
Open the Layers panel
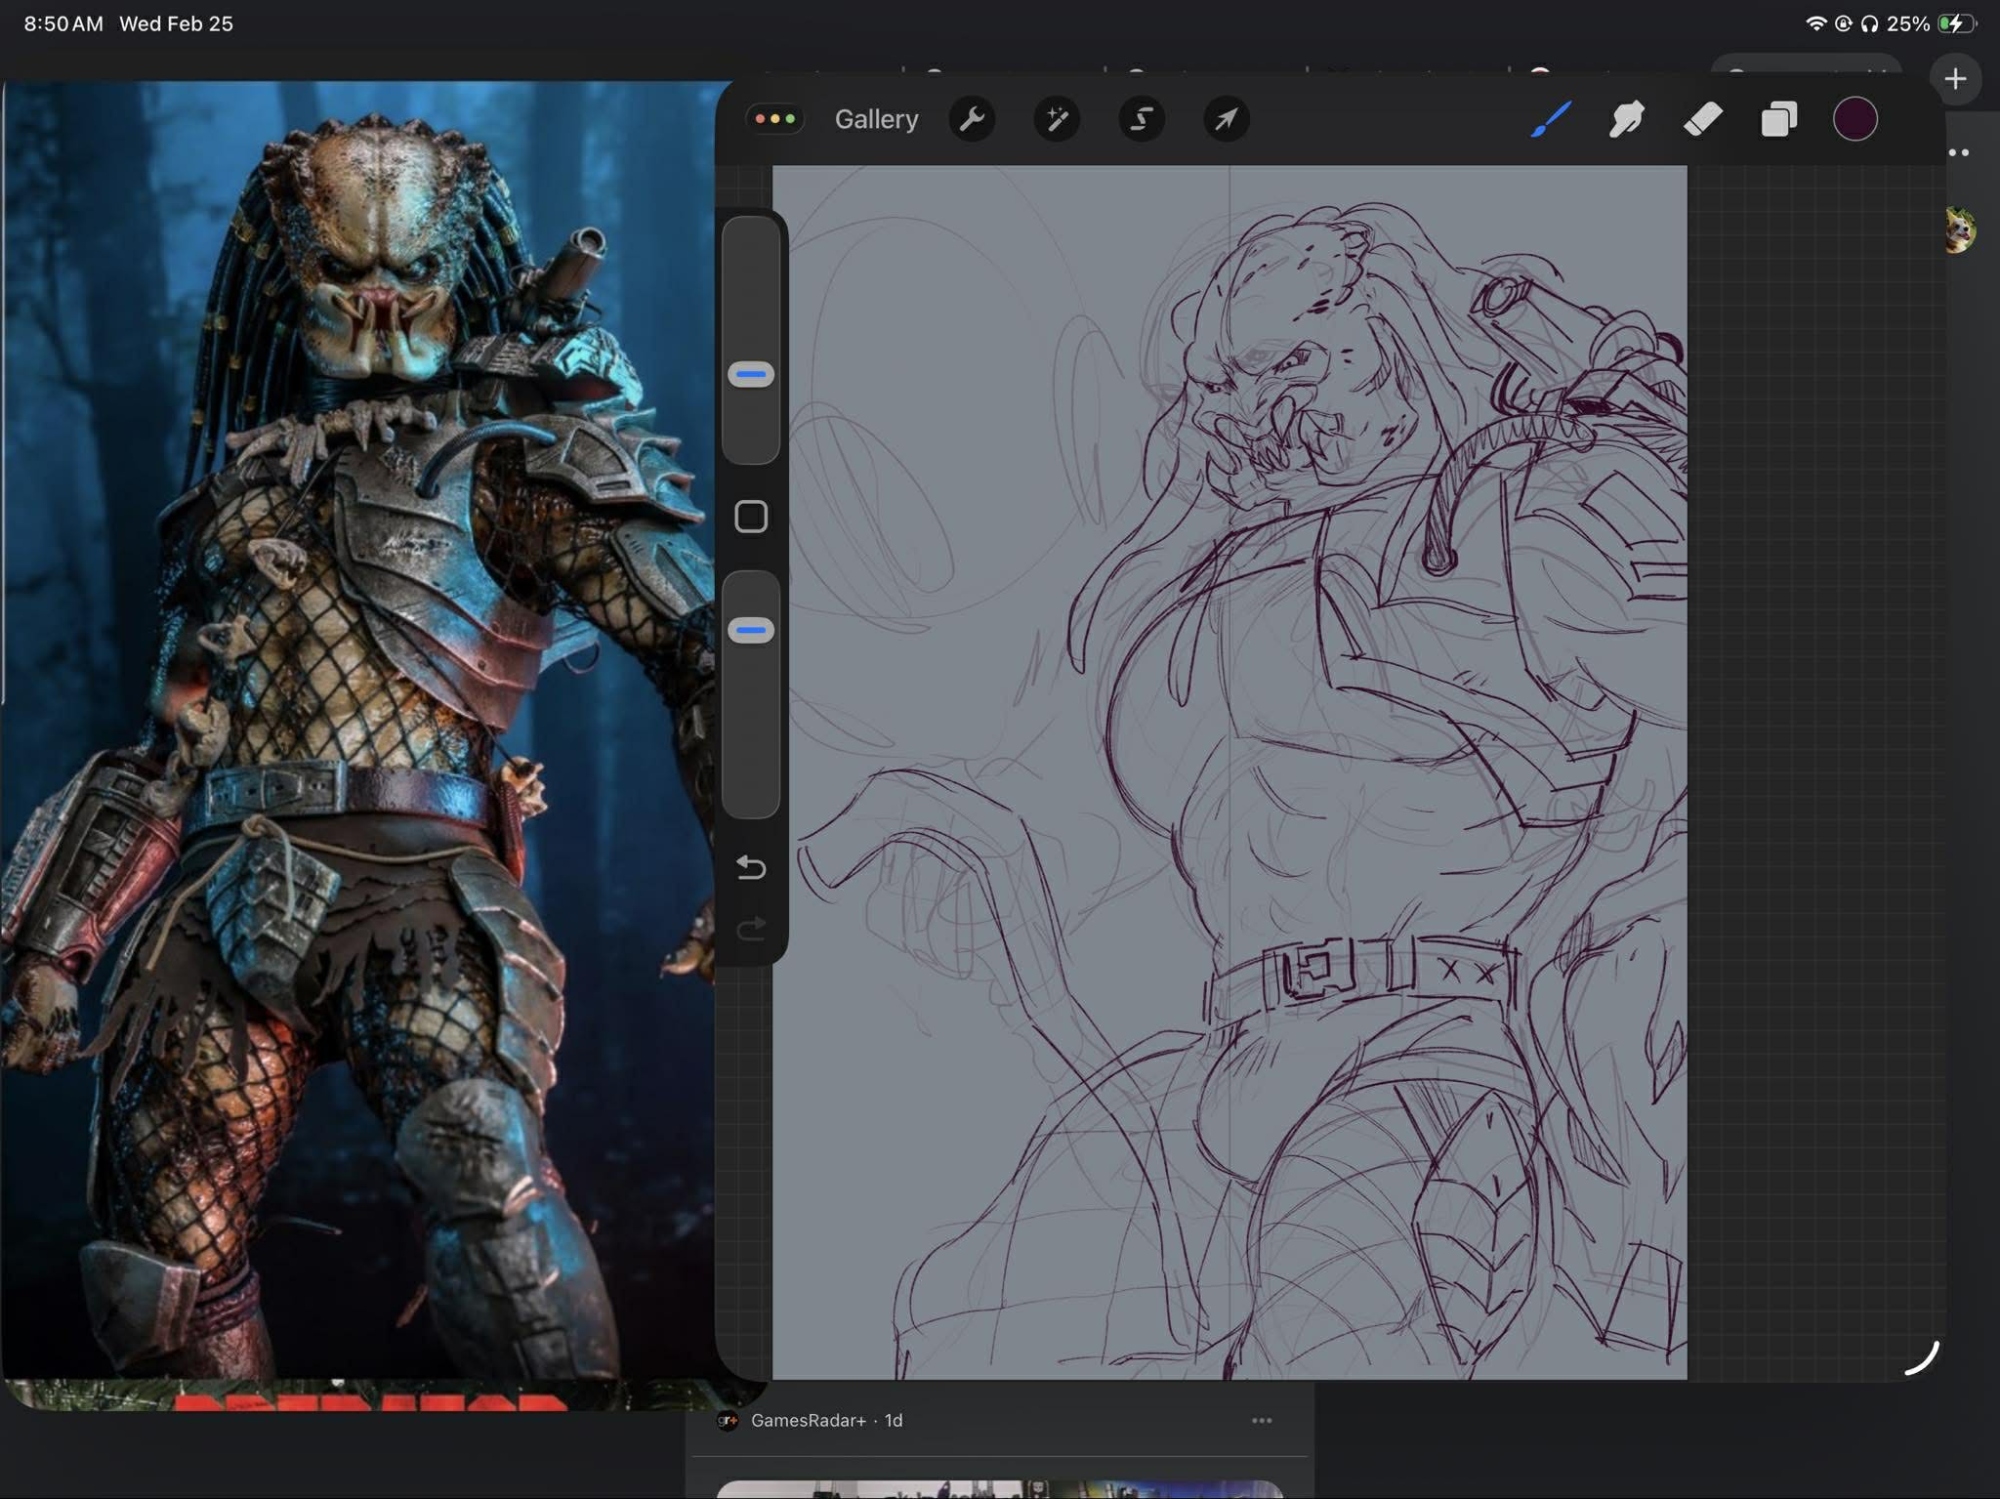(1778, 120)
